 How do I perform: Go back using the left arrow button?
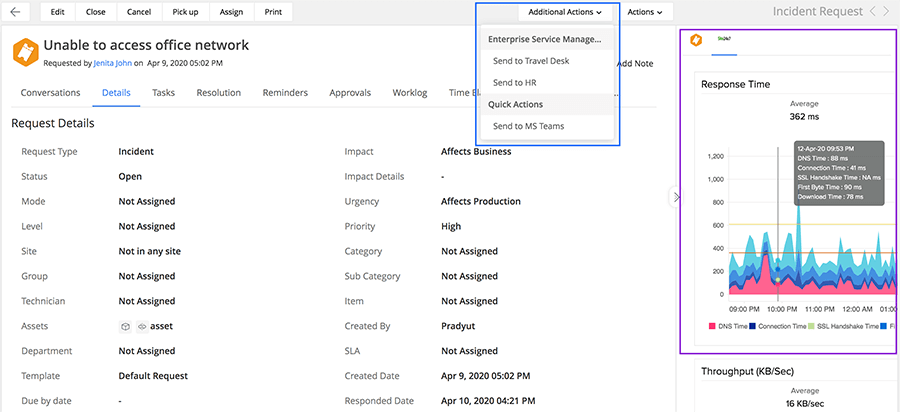click(19, 12)
